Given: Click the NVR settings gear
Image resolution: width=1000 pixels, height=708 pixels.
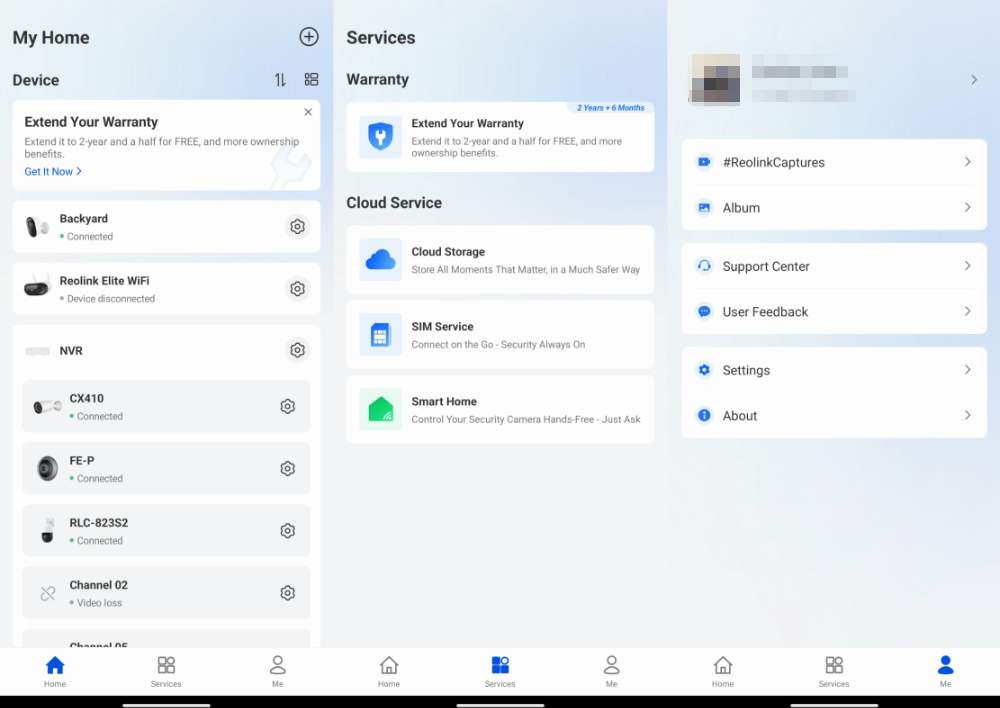Looking at the screenshot, I should pyautogui.click(x=297, y=350).
